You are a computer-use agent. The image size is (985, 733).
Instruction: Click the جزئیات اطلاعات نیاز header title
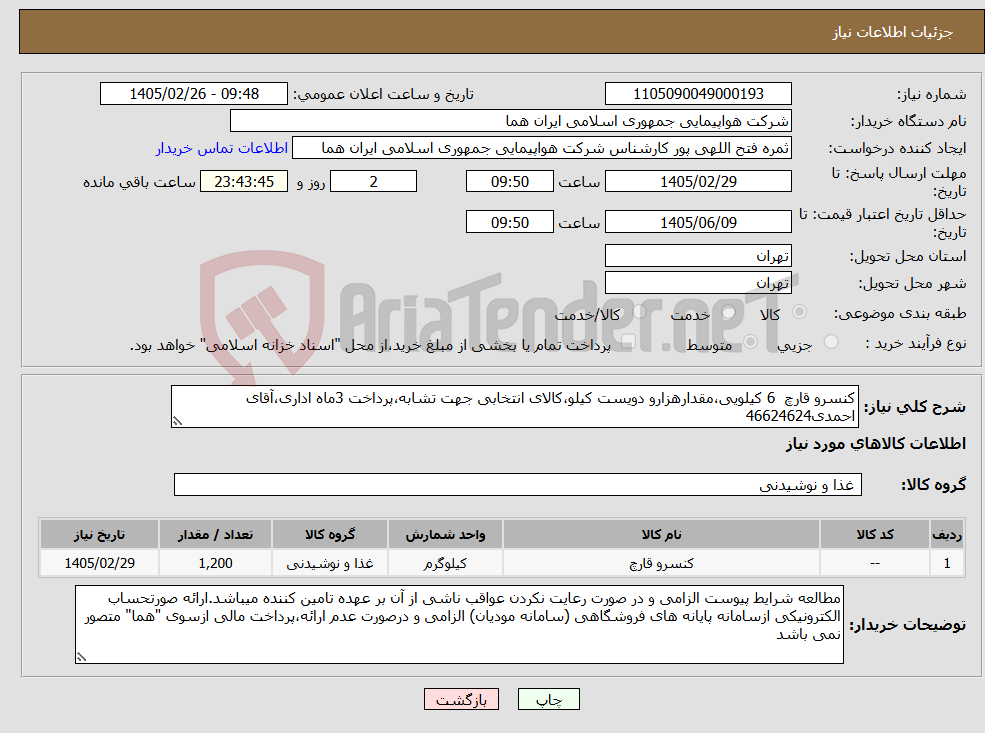point(893,32)
